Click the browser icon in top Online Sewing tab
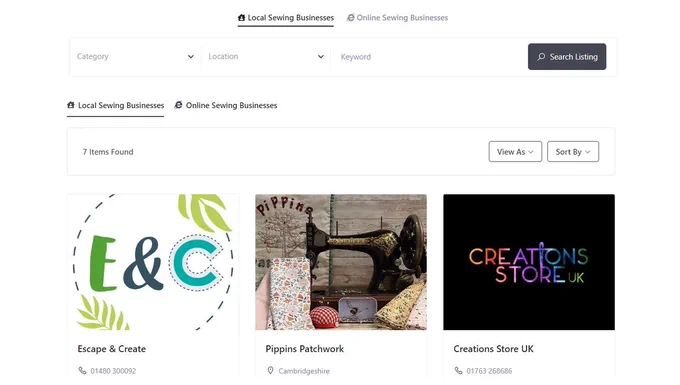The height and width of the screenshot is (385, 680). [x=350, y=18]
